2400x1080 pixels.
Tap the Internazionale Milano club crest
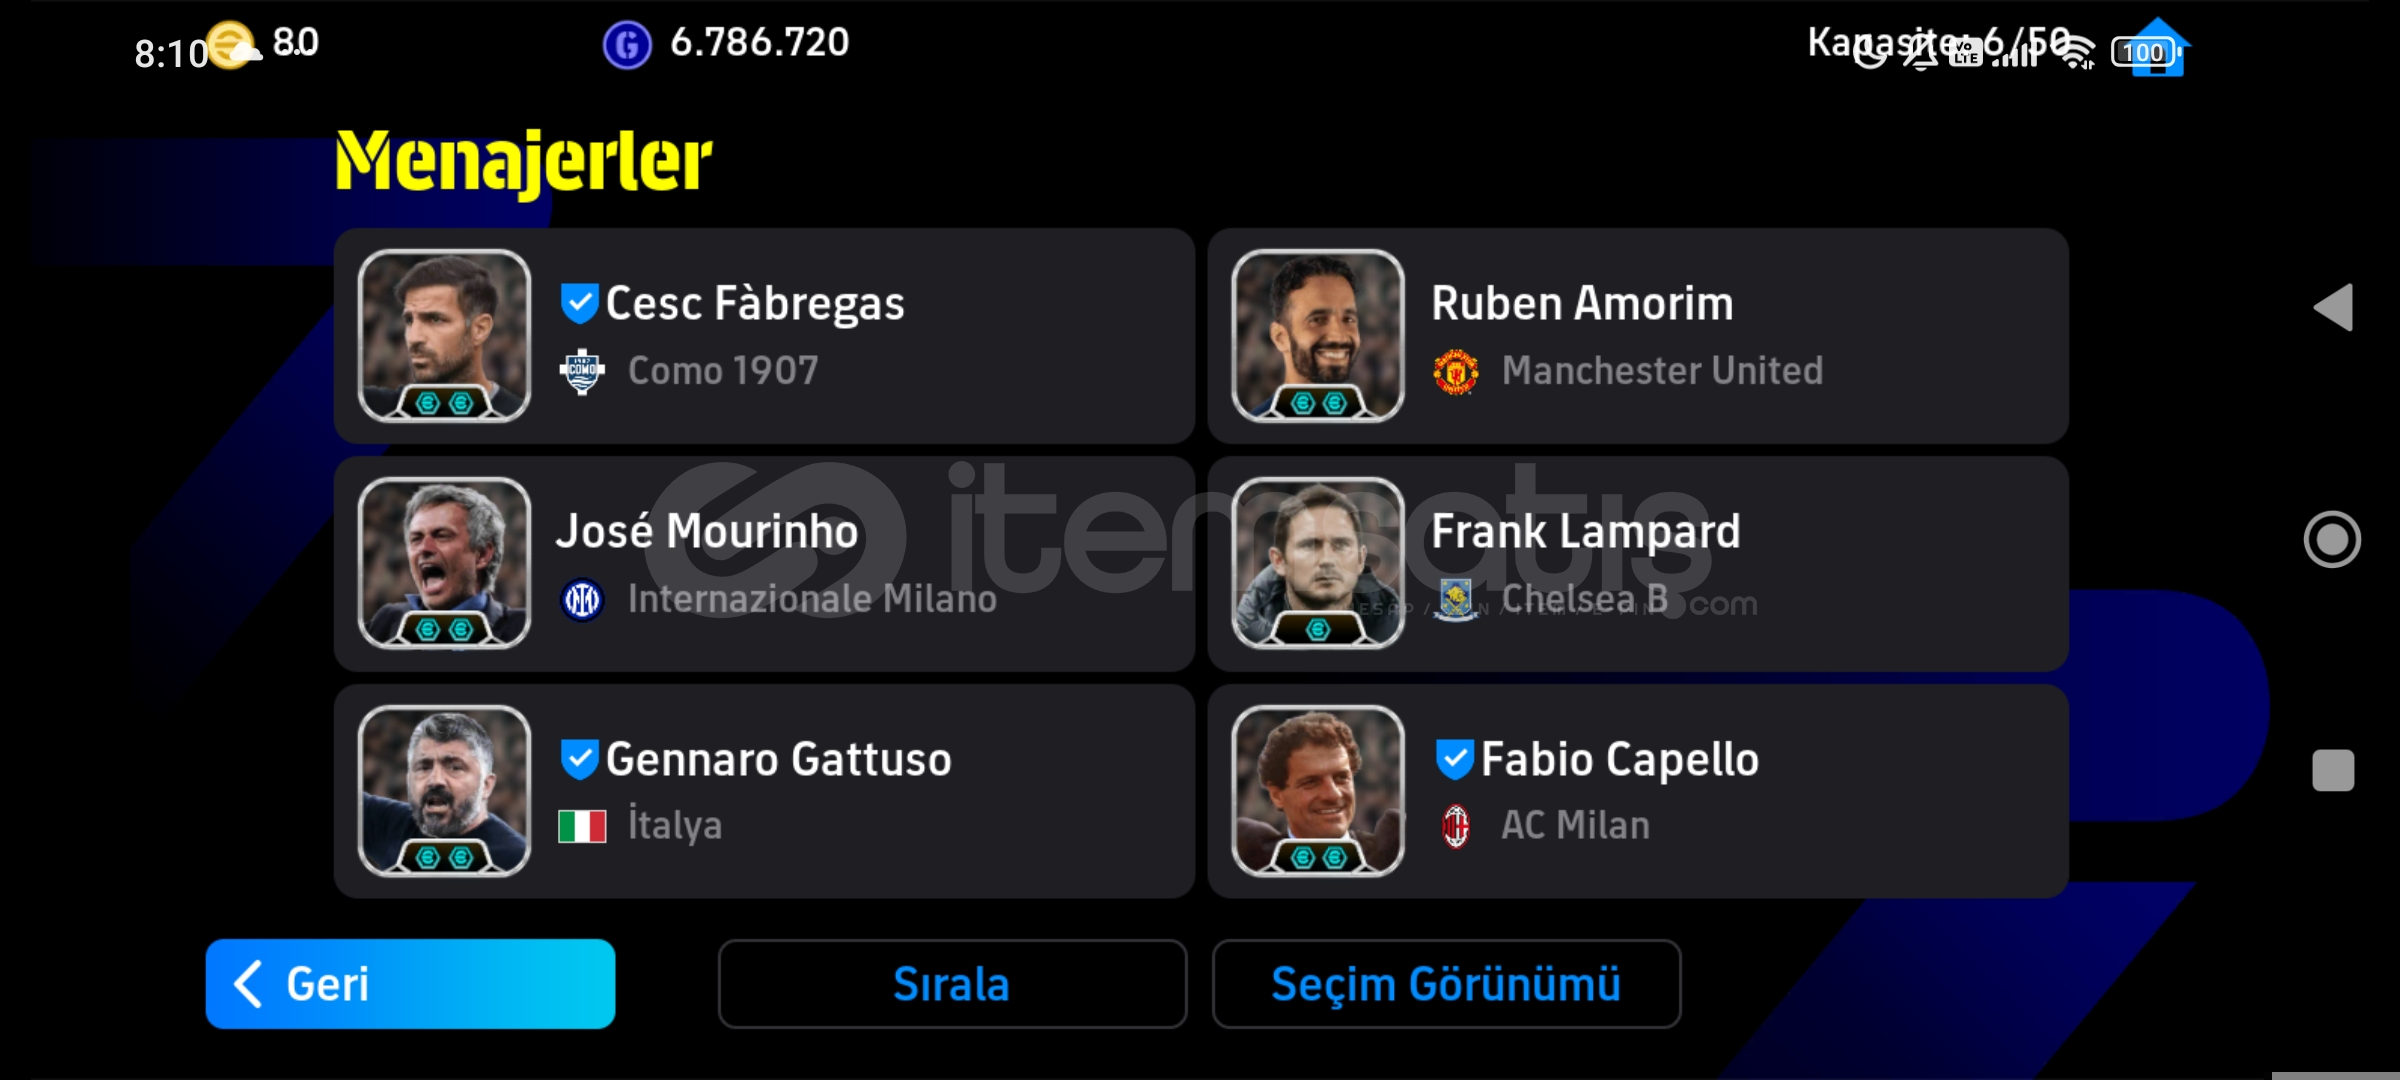[582, 600]
